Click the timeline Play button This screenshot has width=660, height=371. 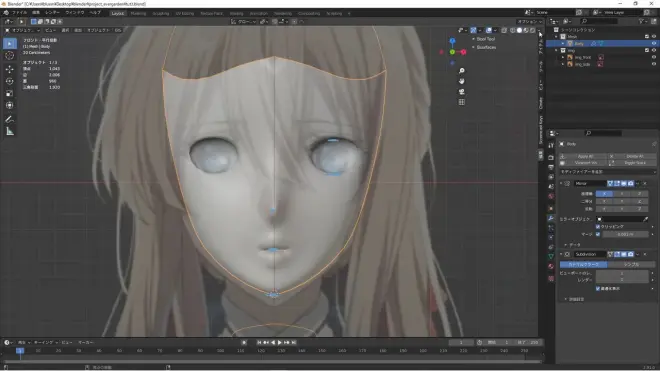tap(279, 342)
